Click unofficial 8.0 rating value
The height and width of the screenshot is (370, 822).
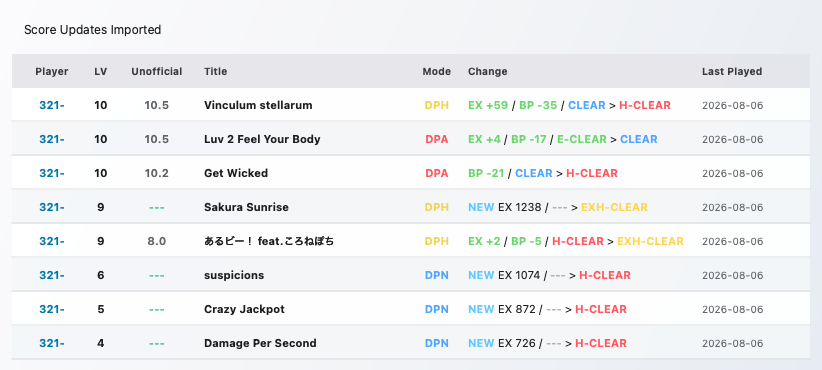(x=157, y=242)
